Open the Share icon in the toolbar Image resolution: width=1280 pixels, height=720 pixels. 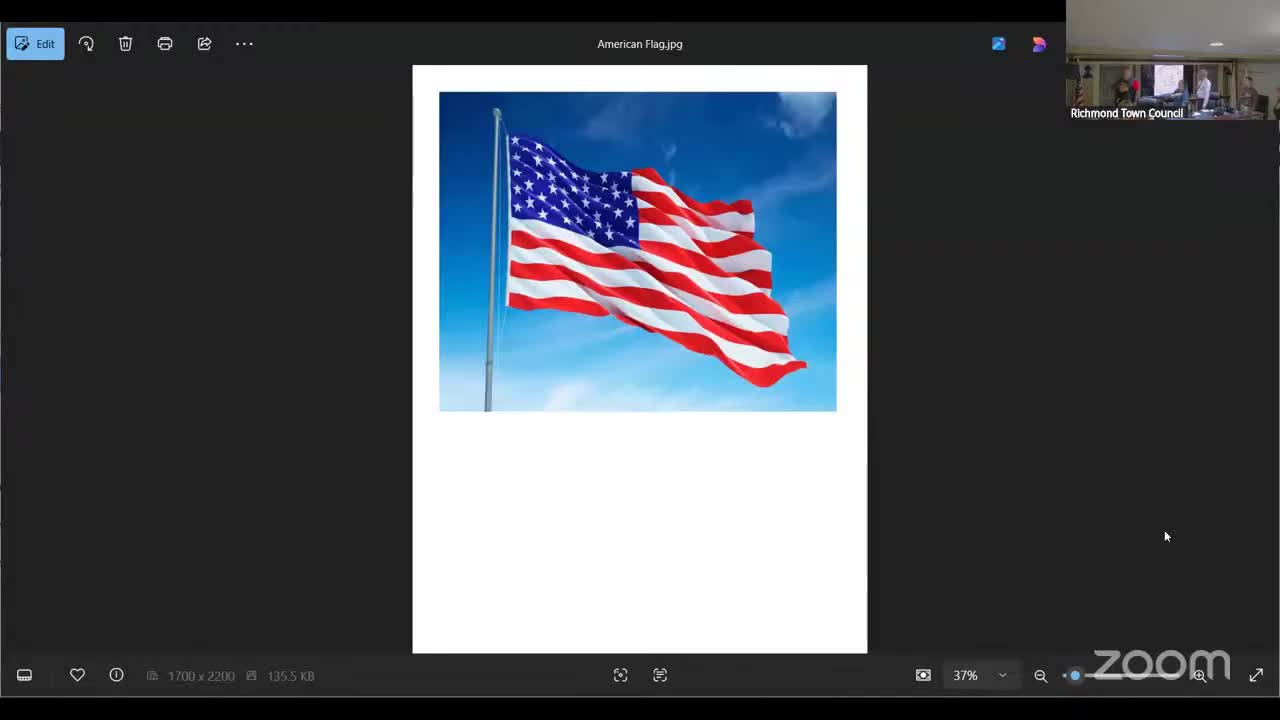(x=204, y=44)
